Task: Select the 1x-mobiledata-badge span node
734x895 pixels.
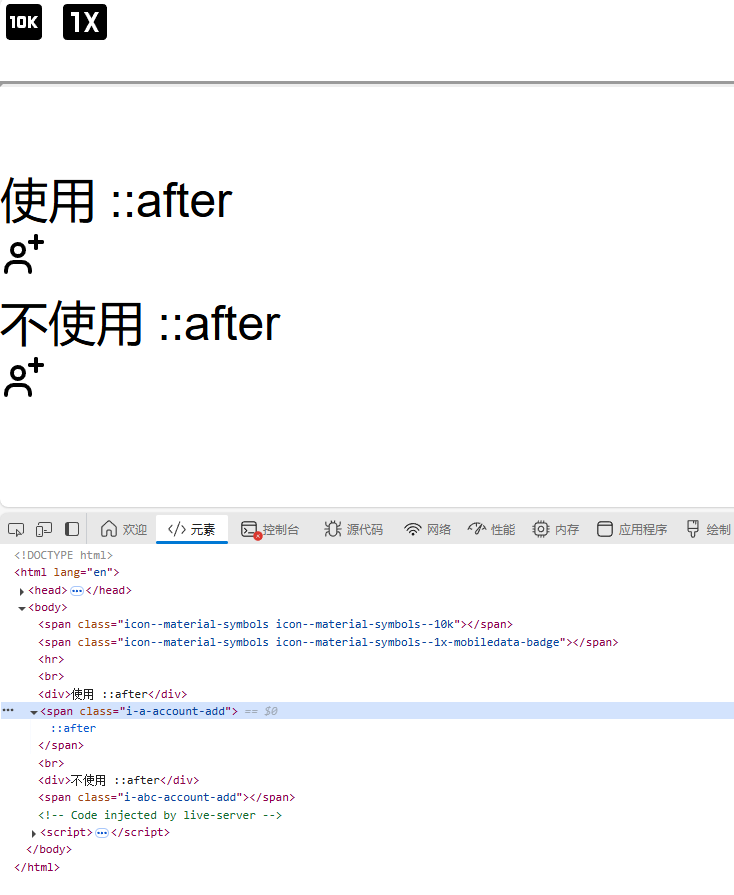Action: coord(328,642)
